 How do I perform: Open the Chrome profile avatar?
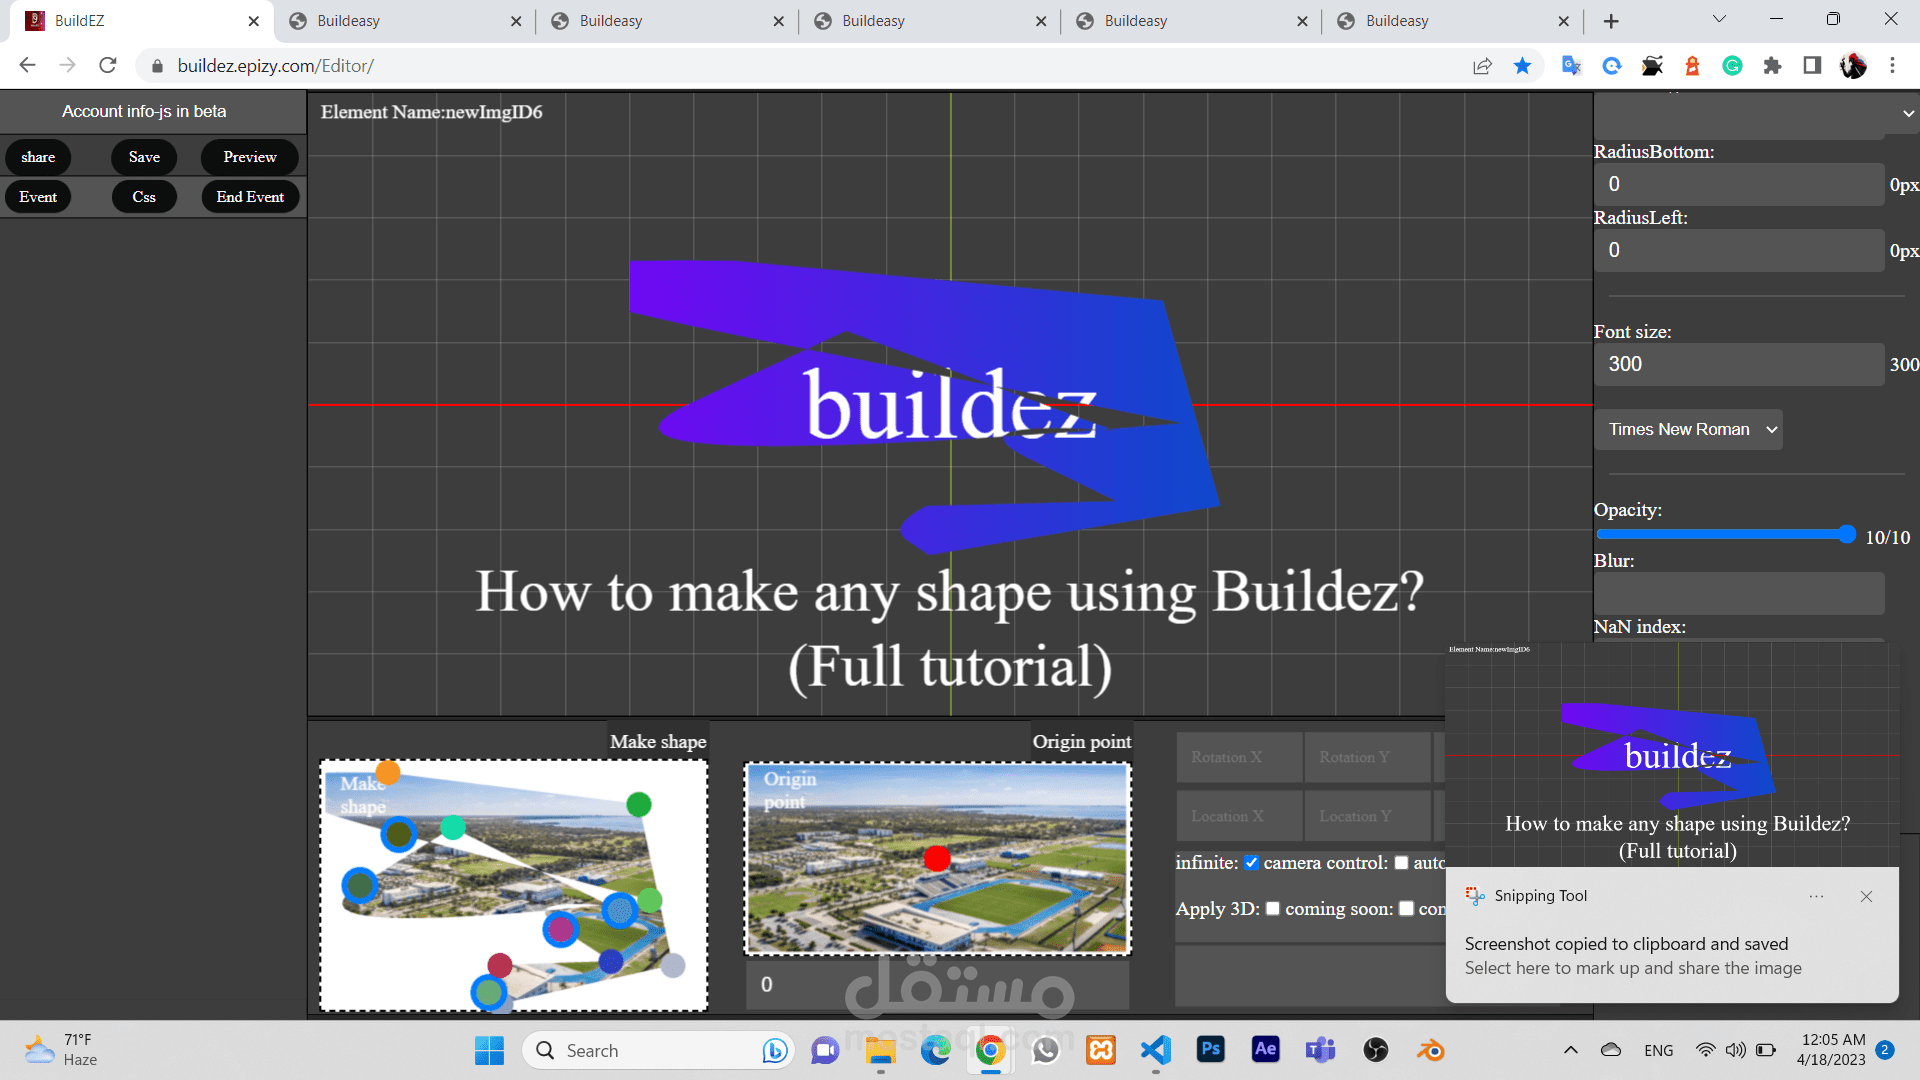1853,65
